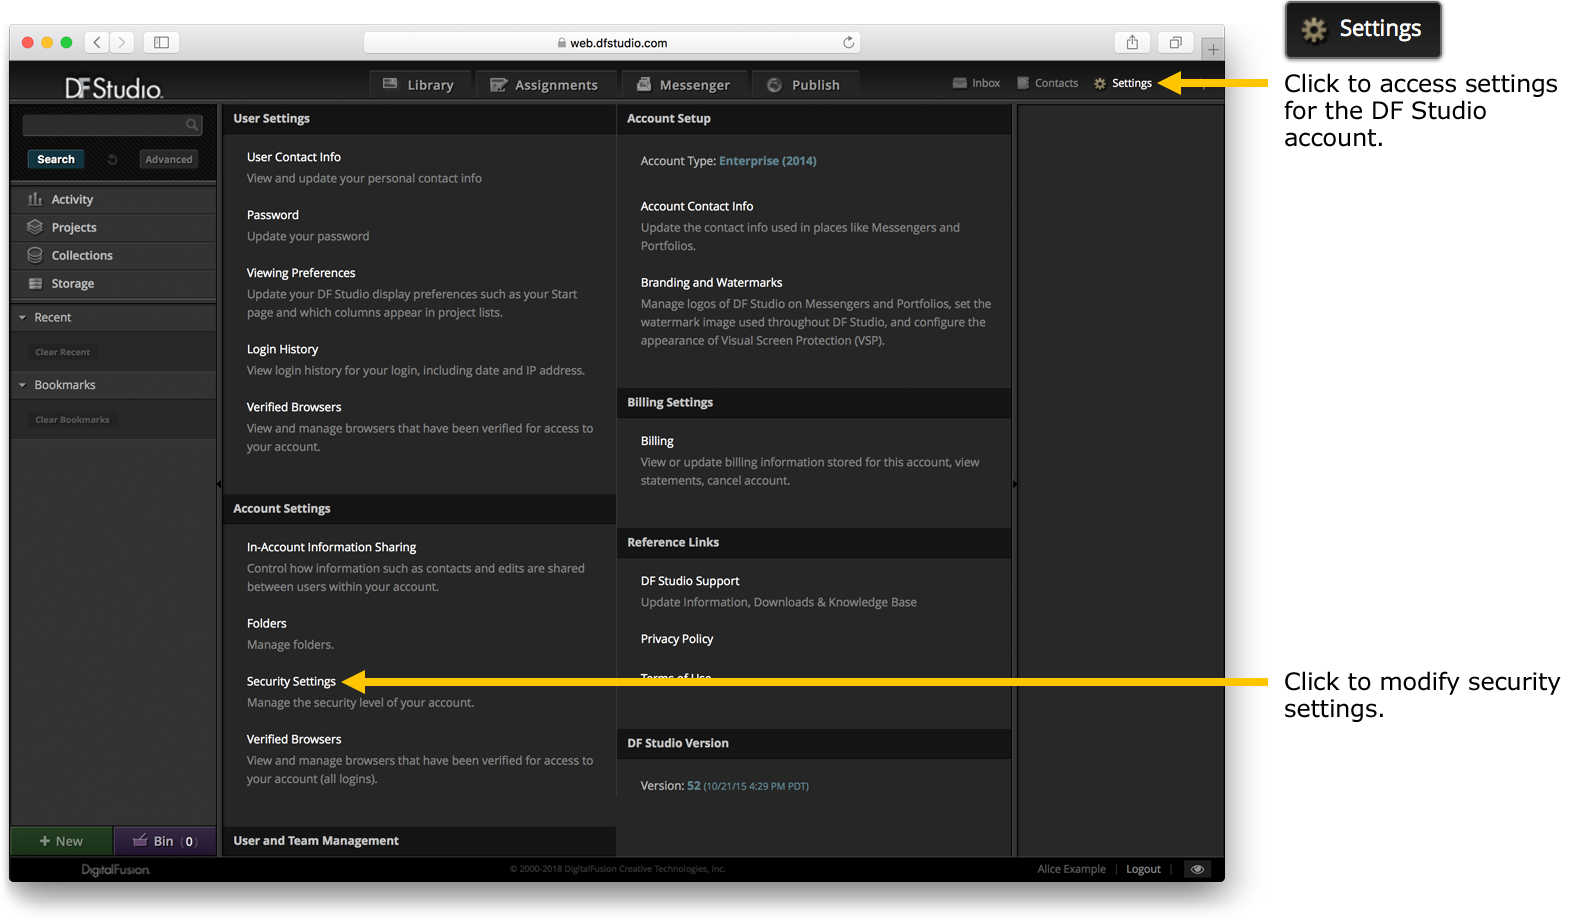Image resolution: width=1580 pixels, height=920 pixels.
Task: Open the Library tab
Action: coord(418,85)
